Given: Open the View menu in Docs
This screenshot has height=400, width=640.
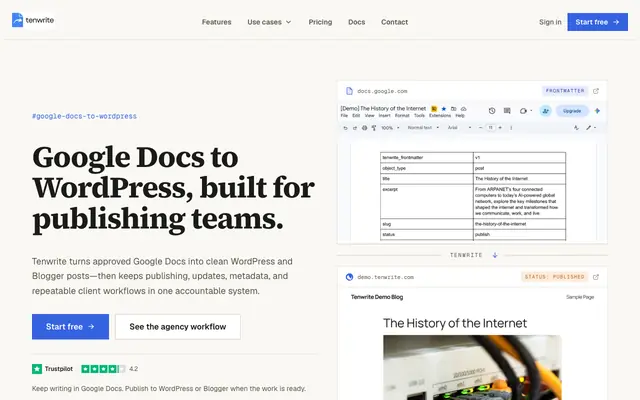Looking at the screenshot, I should [369, 116].
